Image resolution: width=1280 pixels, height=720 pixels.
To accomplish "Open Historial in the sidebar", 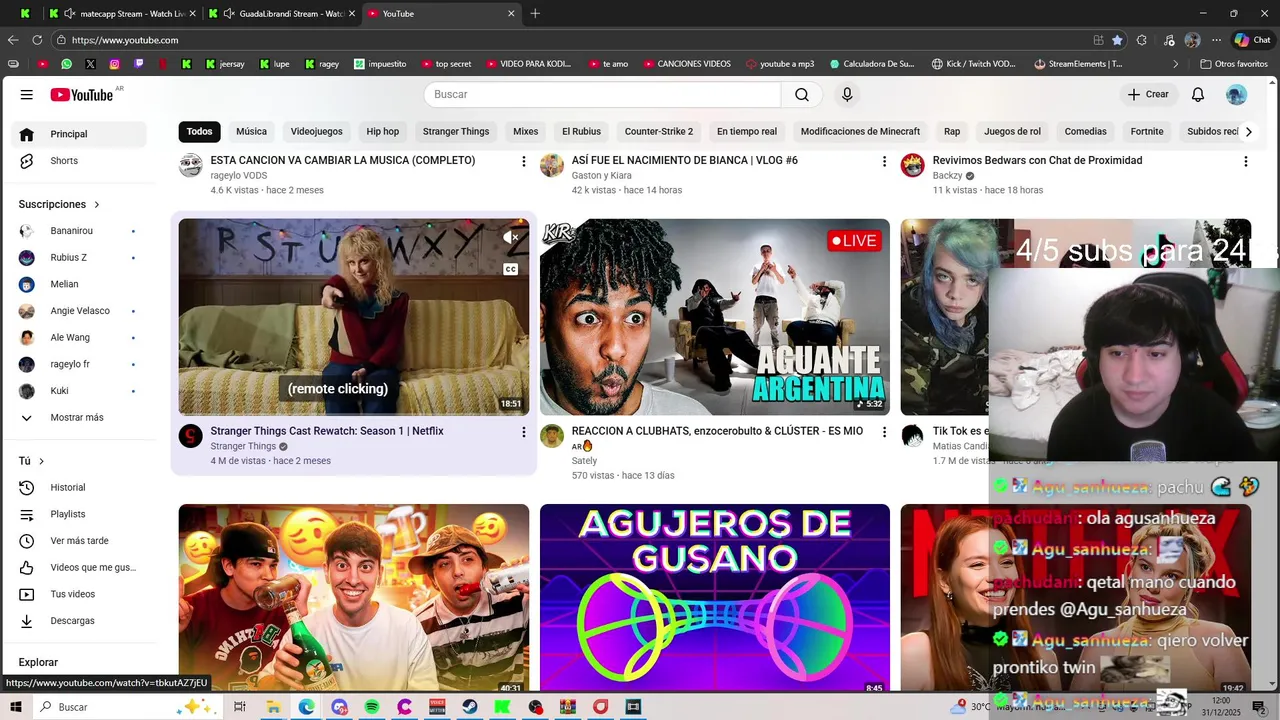I will [x=80, y=488].
